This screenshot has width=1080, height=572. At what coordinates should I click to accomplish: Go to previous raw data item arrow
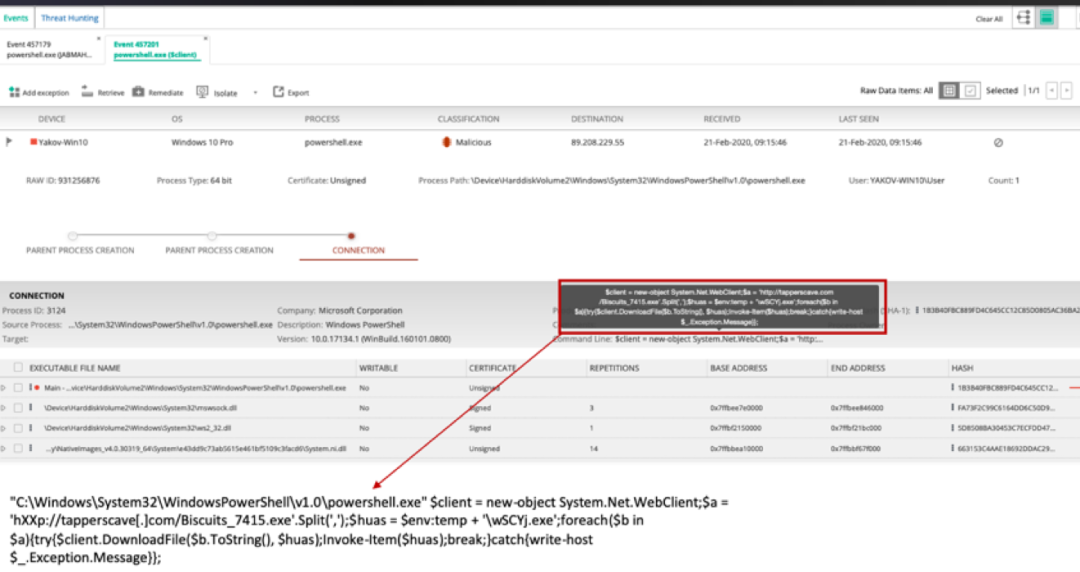(x=1051, y=90)
